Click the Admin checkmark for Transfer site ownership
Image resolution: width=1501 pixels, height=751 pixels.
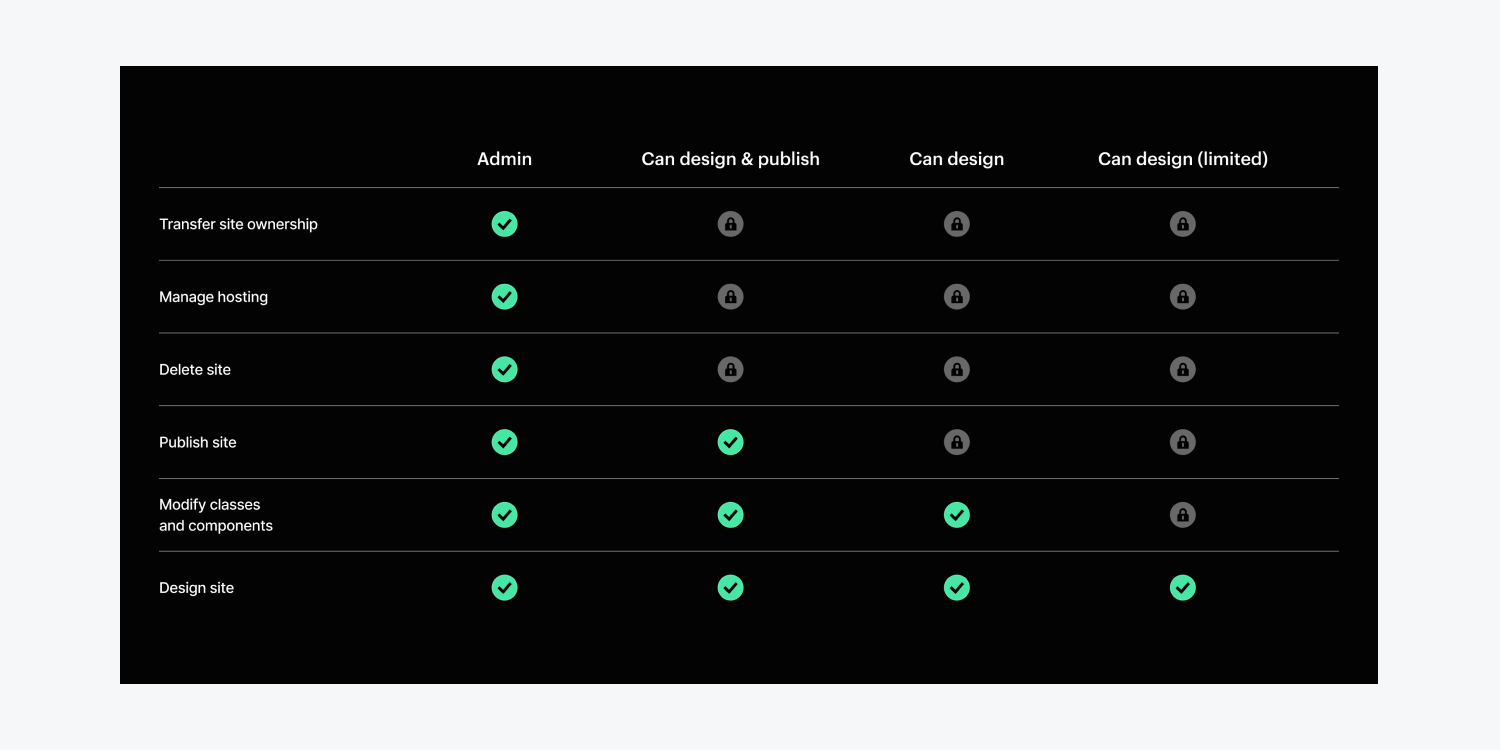[505, 224]
